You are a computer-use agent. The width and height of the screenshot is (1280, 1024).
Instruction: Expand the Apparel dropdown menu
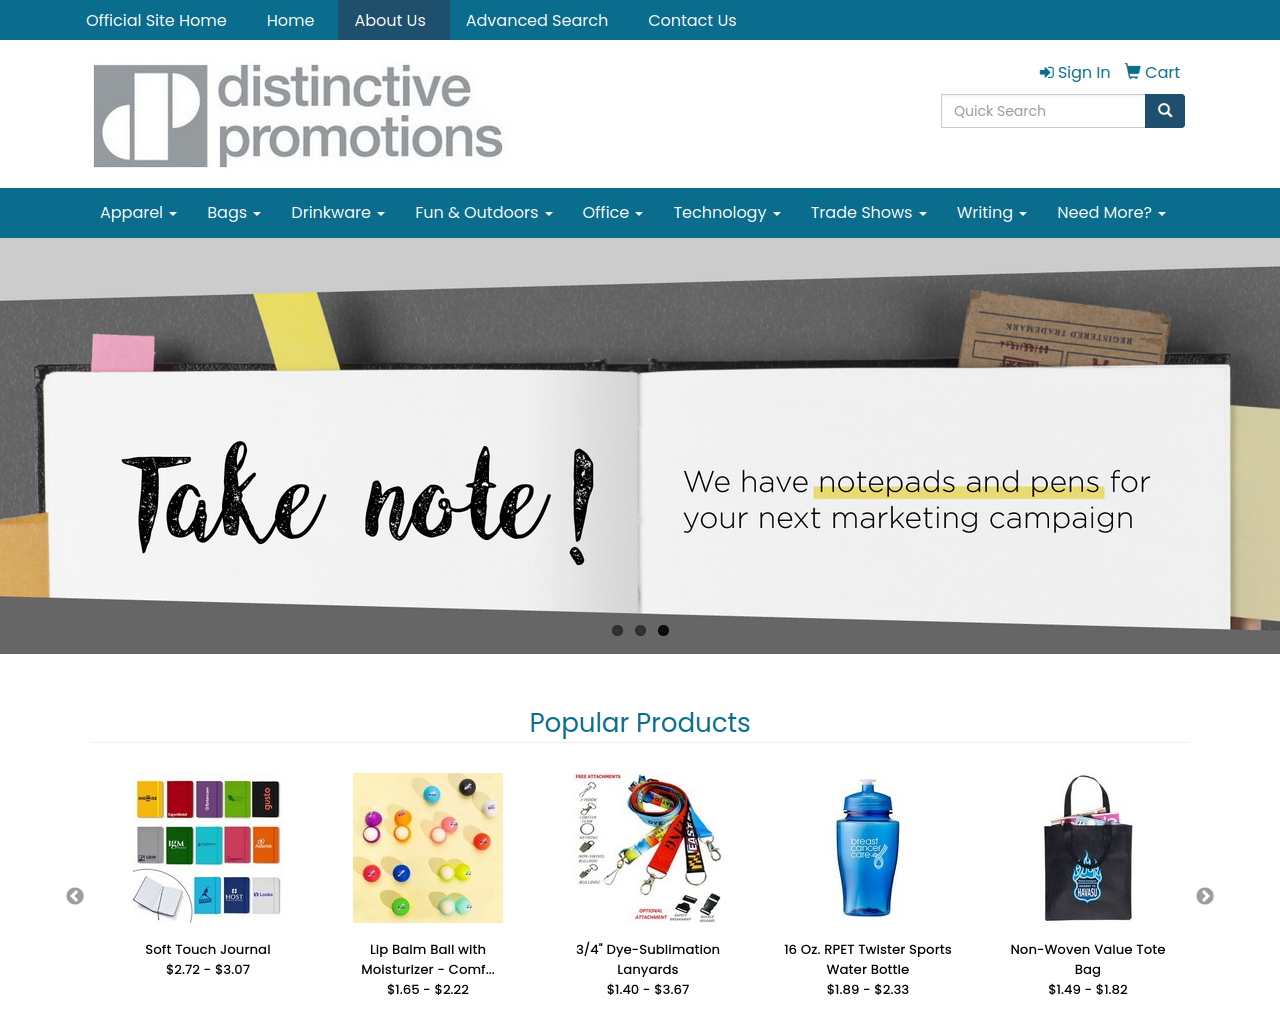tap(138, 213)
